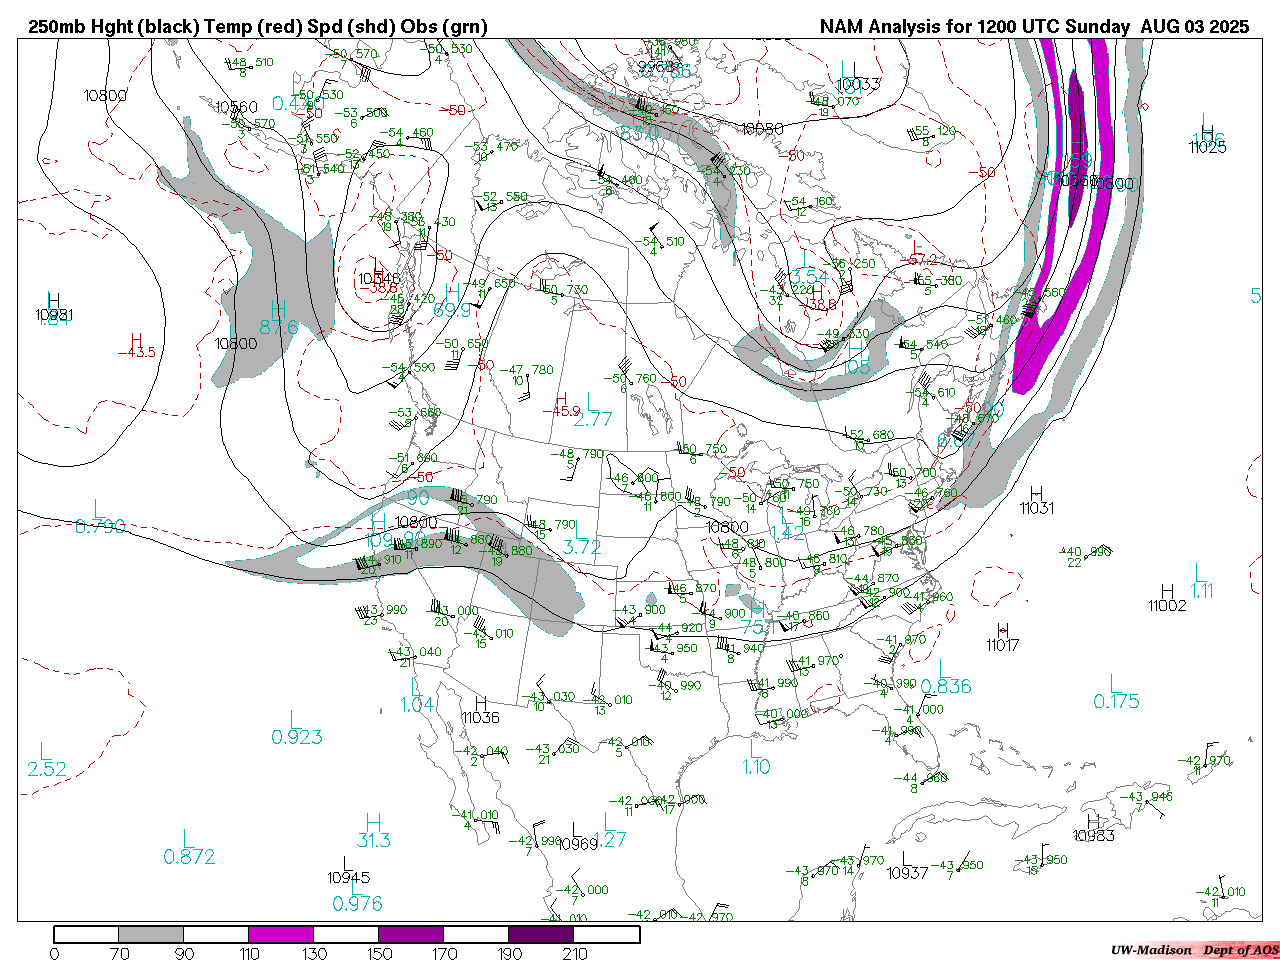Click the H marker labeled 10983
The height and width of the screenshot is (960, 1280).
(x=1094, y=822)
